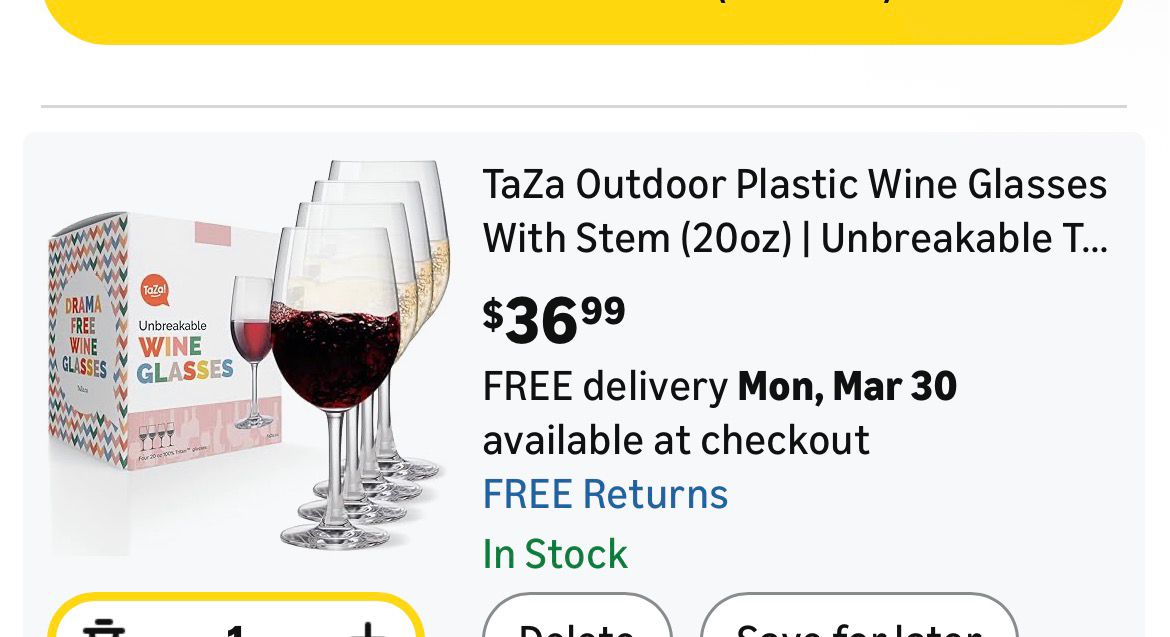1170x637 pixels.
Task: Tap the TaZa logo on the product box
Action: 154,291
